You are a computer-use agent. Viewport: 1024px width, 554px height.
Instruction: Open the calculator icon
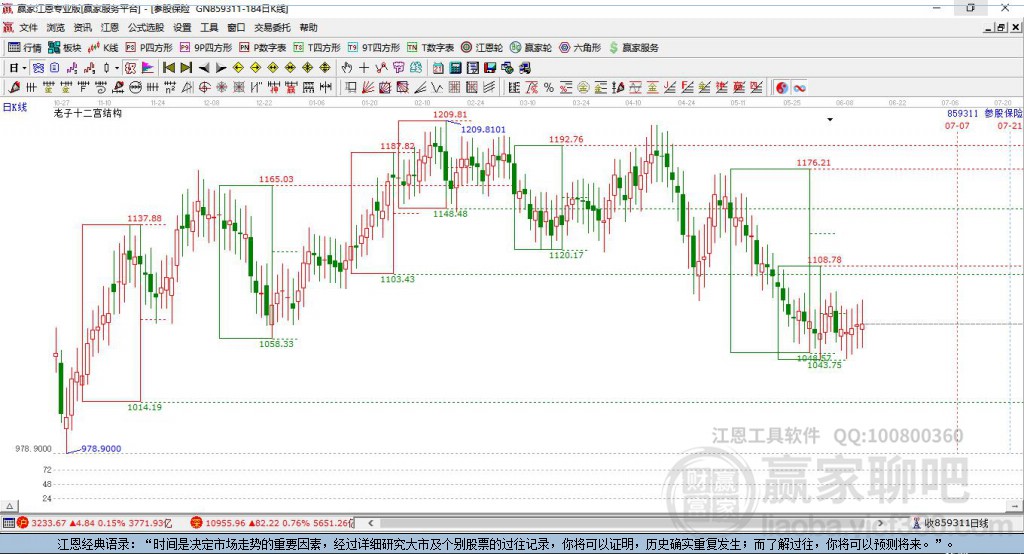click(455, 68)
